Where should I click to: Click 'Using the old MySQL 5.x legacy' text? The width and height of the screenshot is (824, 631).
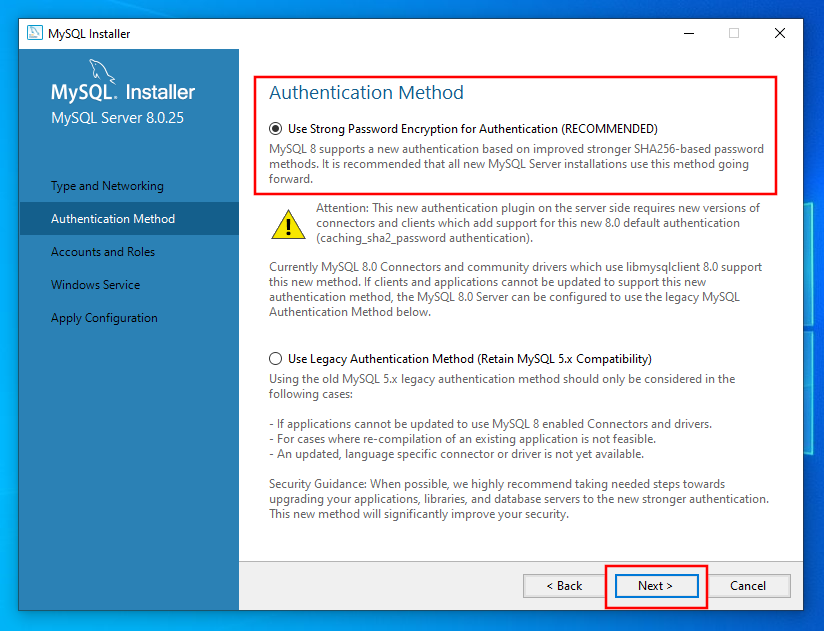(502, 386)
